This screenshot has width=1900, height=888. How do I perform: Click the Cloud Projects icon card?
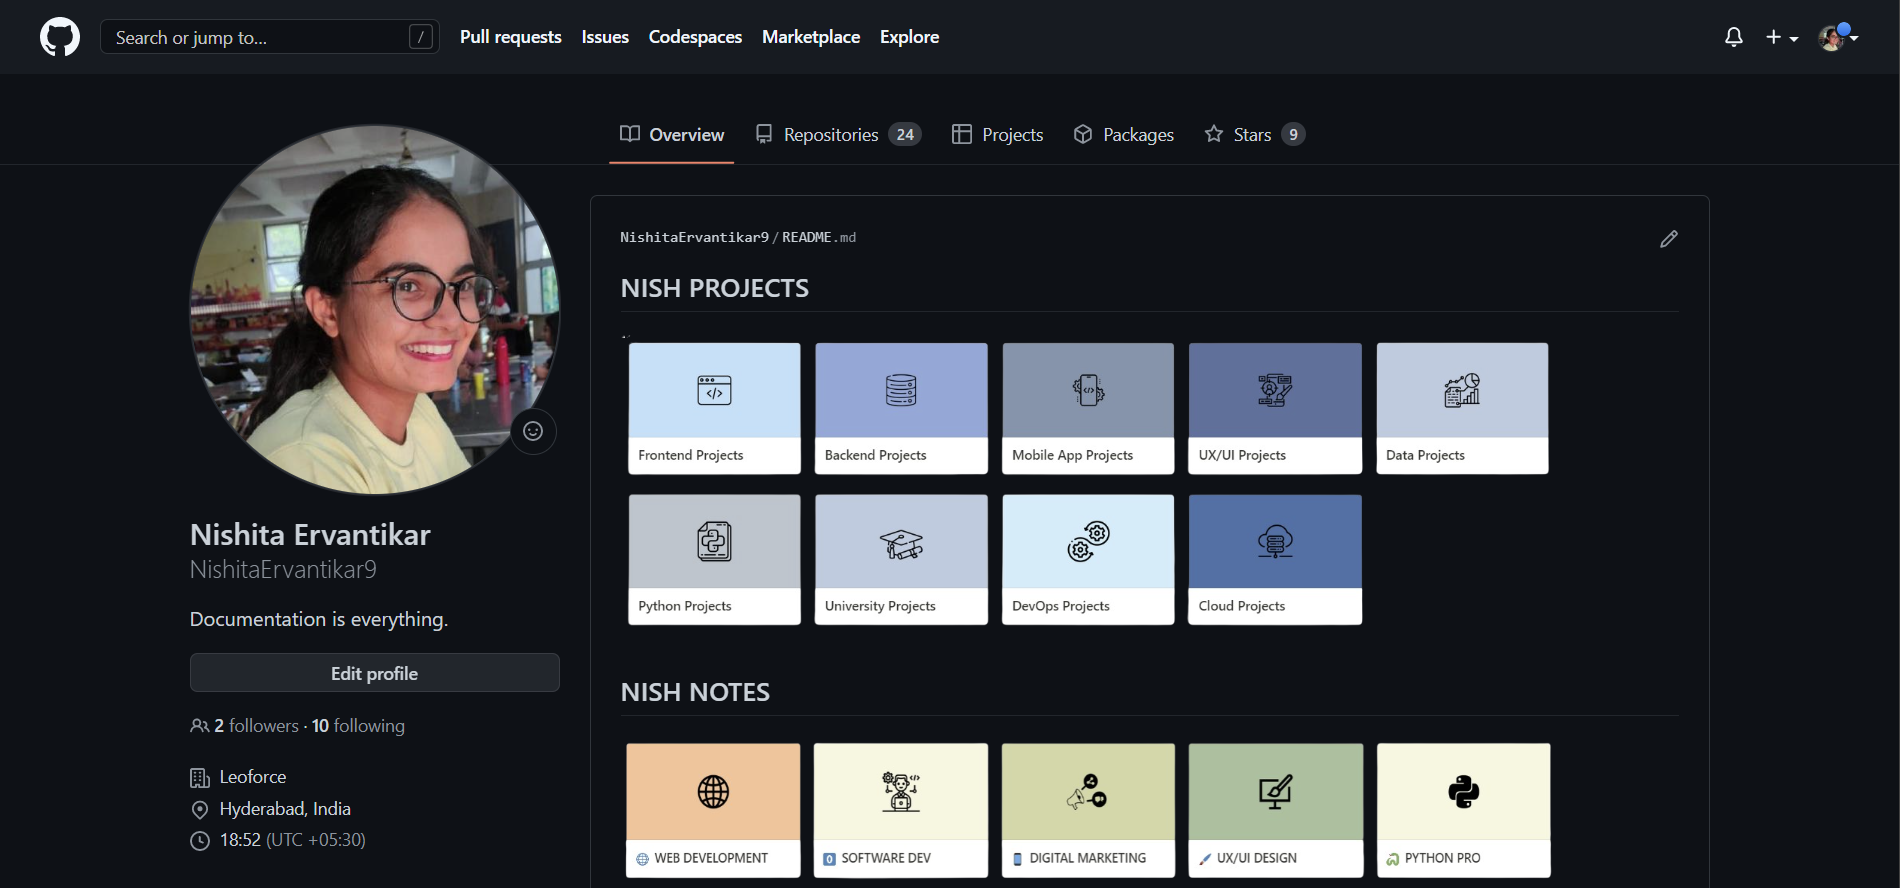1274,542
